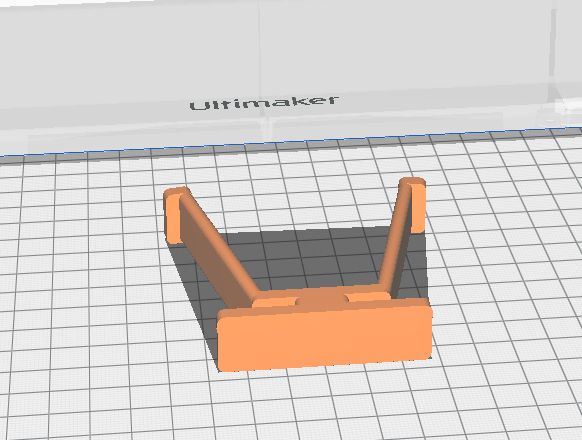Click the right connector block behind plate
The height and width of the screenshot is (440, 582).
click(x=368, y=296)
